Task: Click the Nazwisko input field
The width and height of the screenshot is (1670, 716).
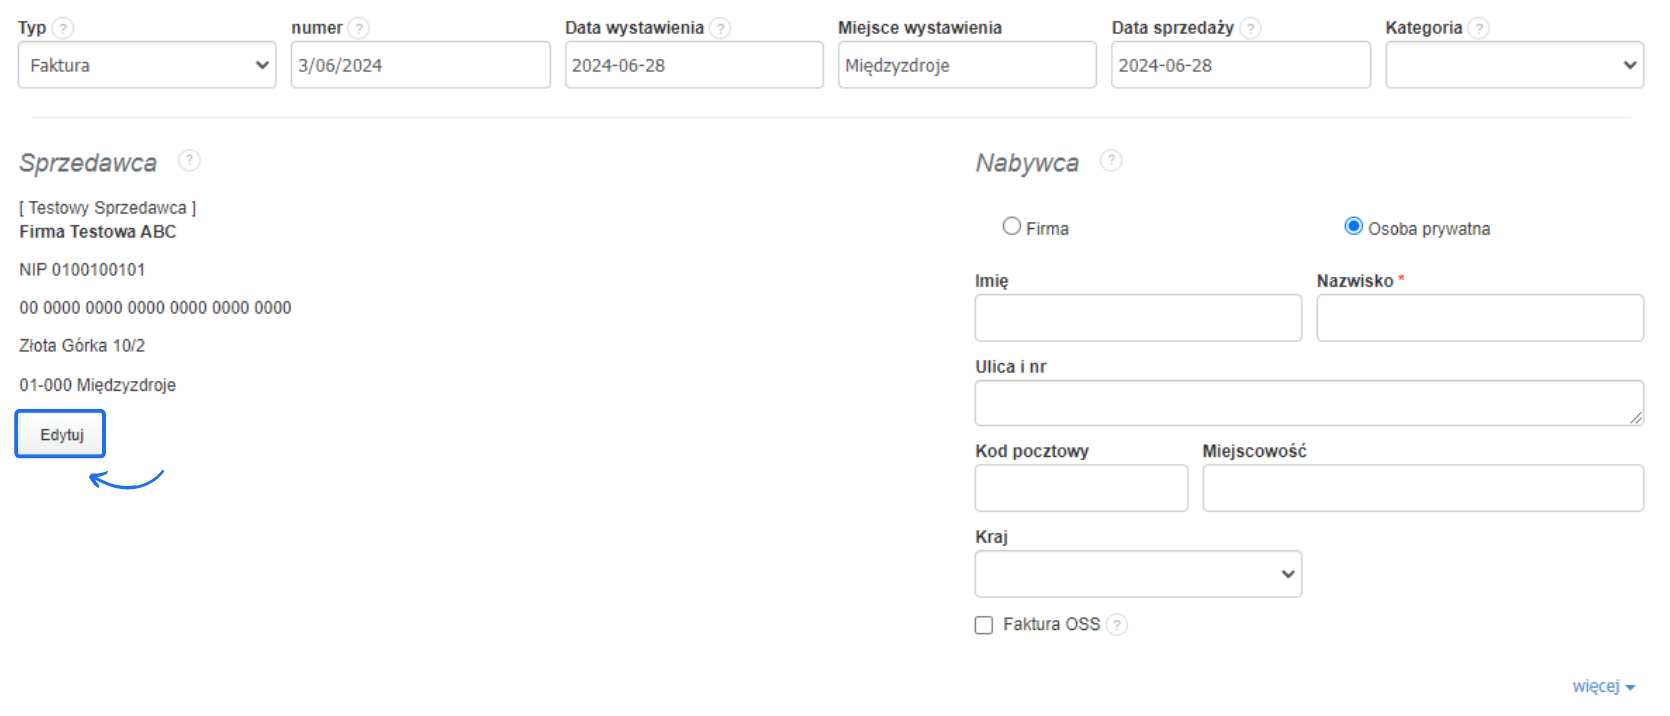Action: (x=1479, y=318)
